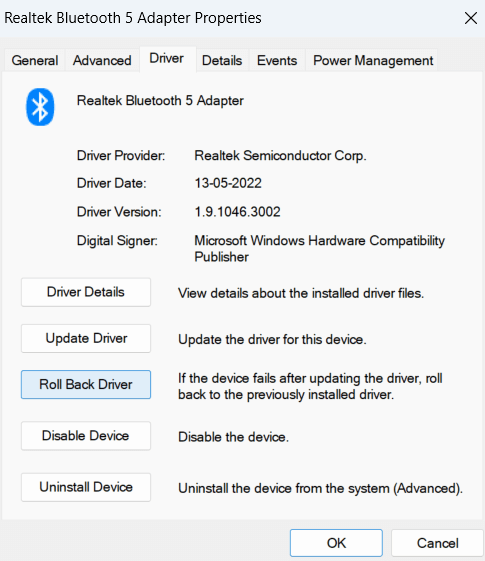Select the Microsoft Windows Hardware Compatibility Publisher text
The image size is (485, 561).
point(319,249)
